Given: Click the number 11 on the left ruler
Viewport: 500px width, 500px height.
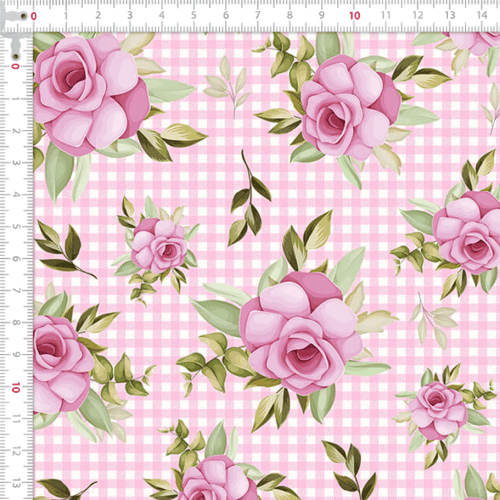Looking at the screenshot, I should click(15, 419).
